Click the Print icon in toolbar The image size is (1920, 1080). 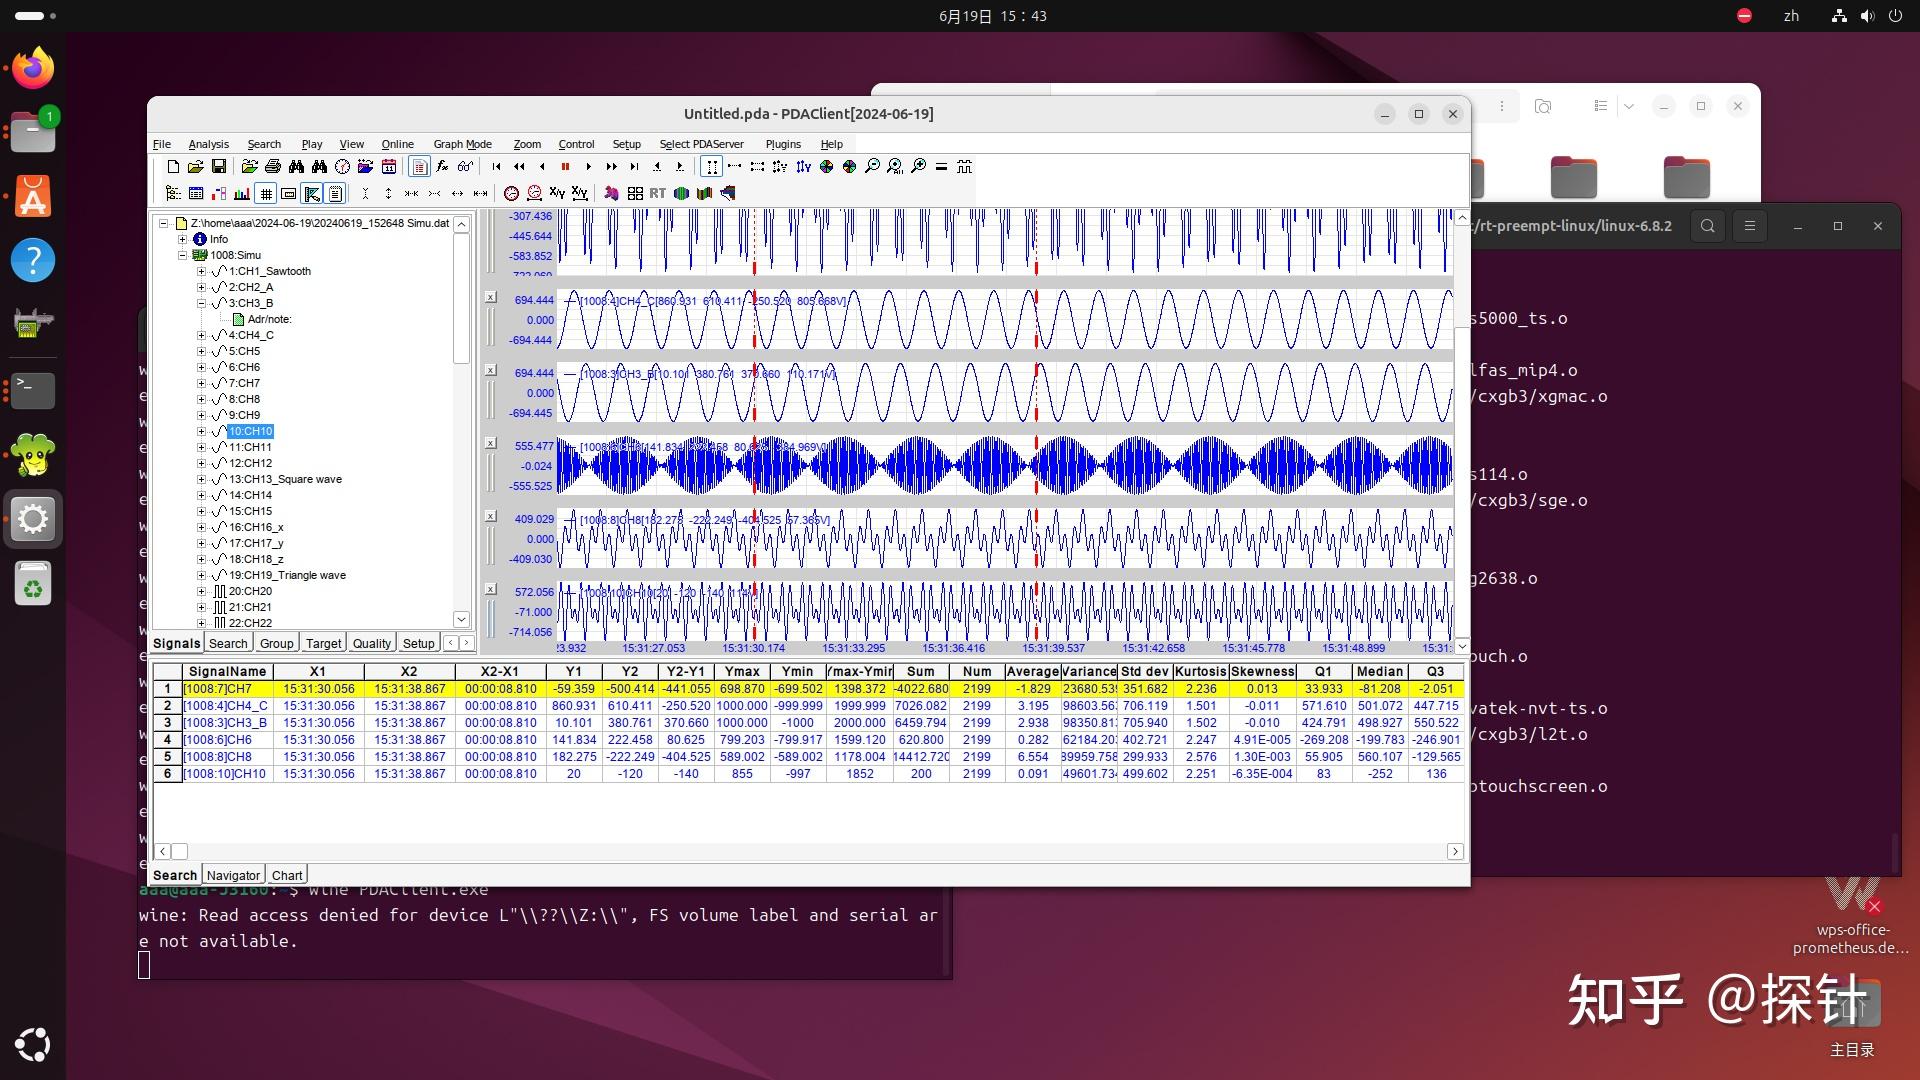coord(272,167)
